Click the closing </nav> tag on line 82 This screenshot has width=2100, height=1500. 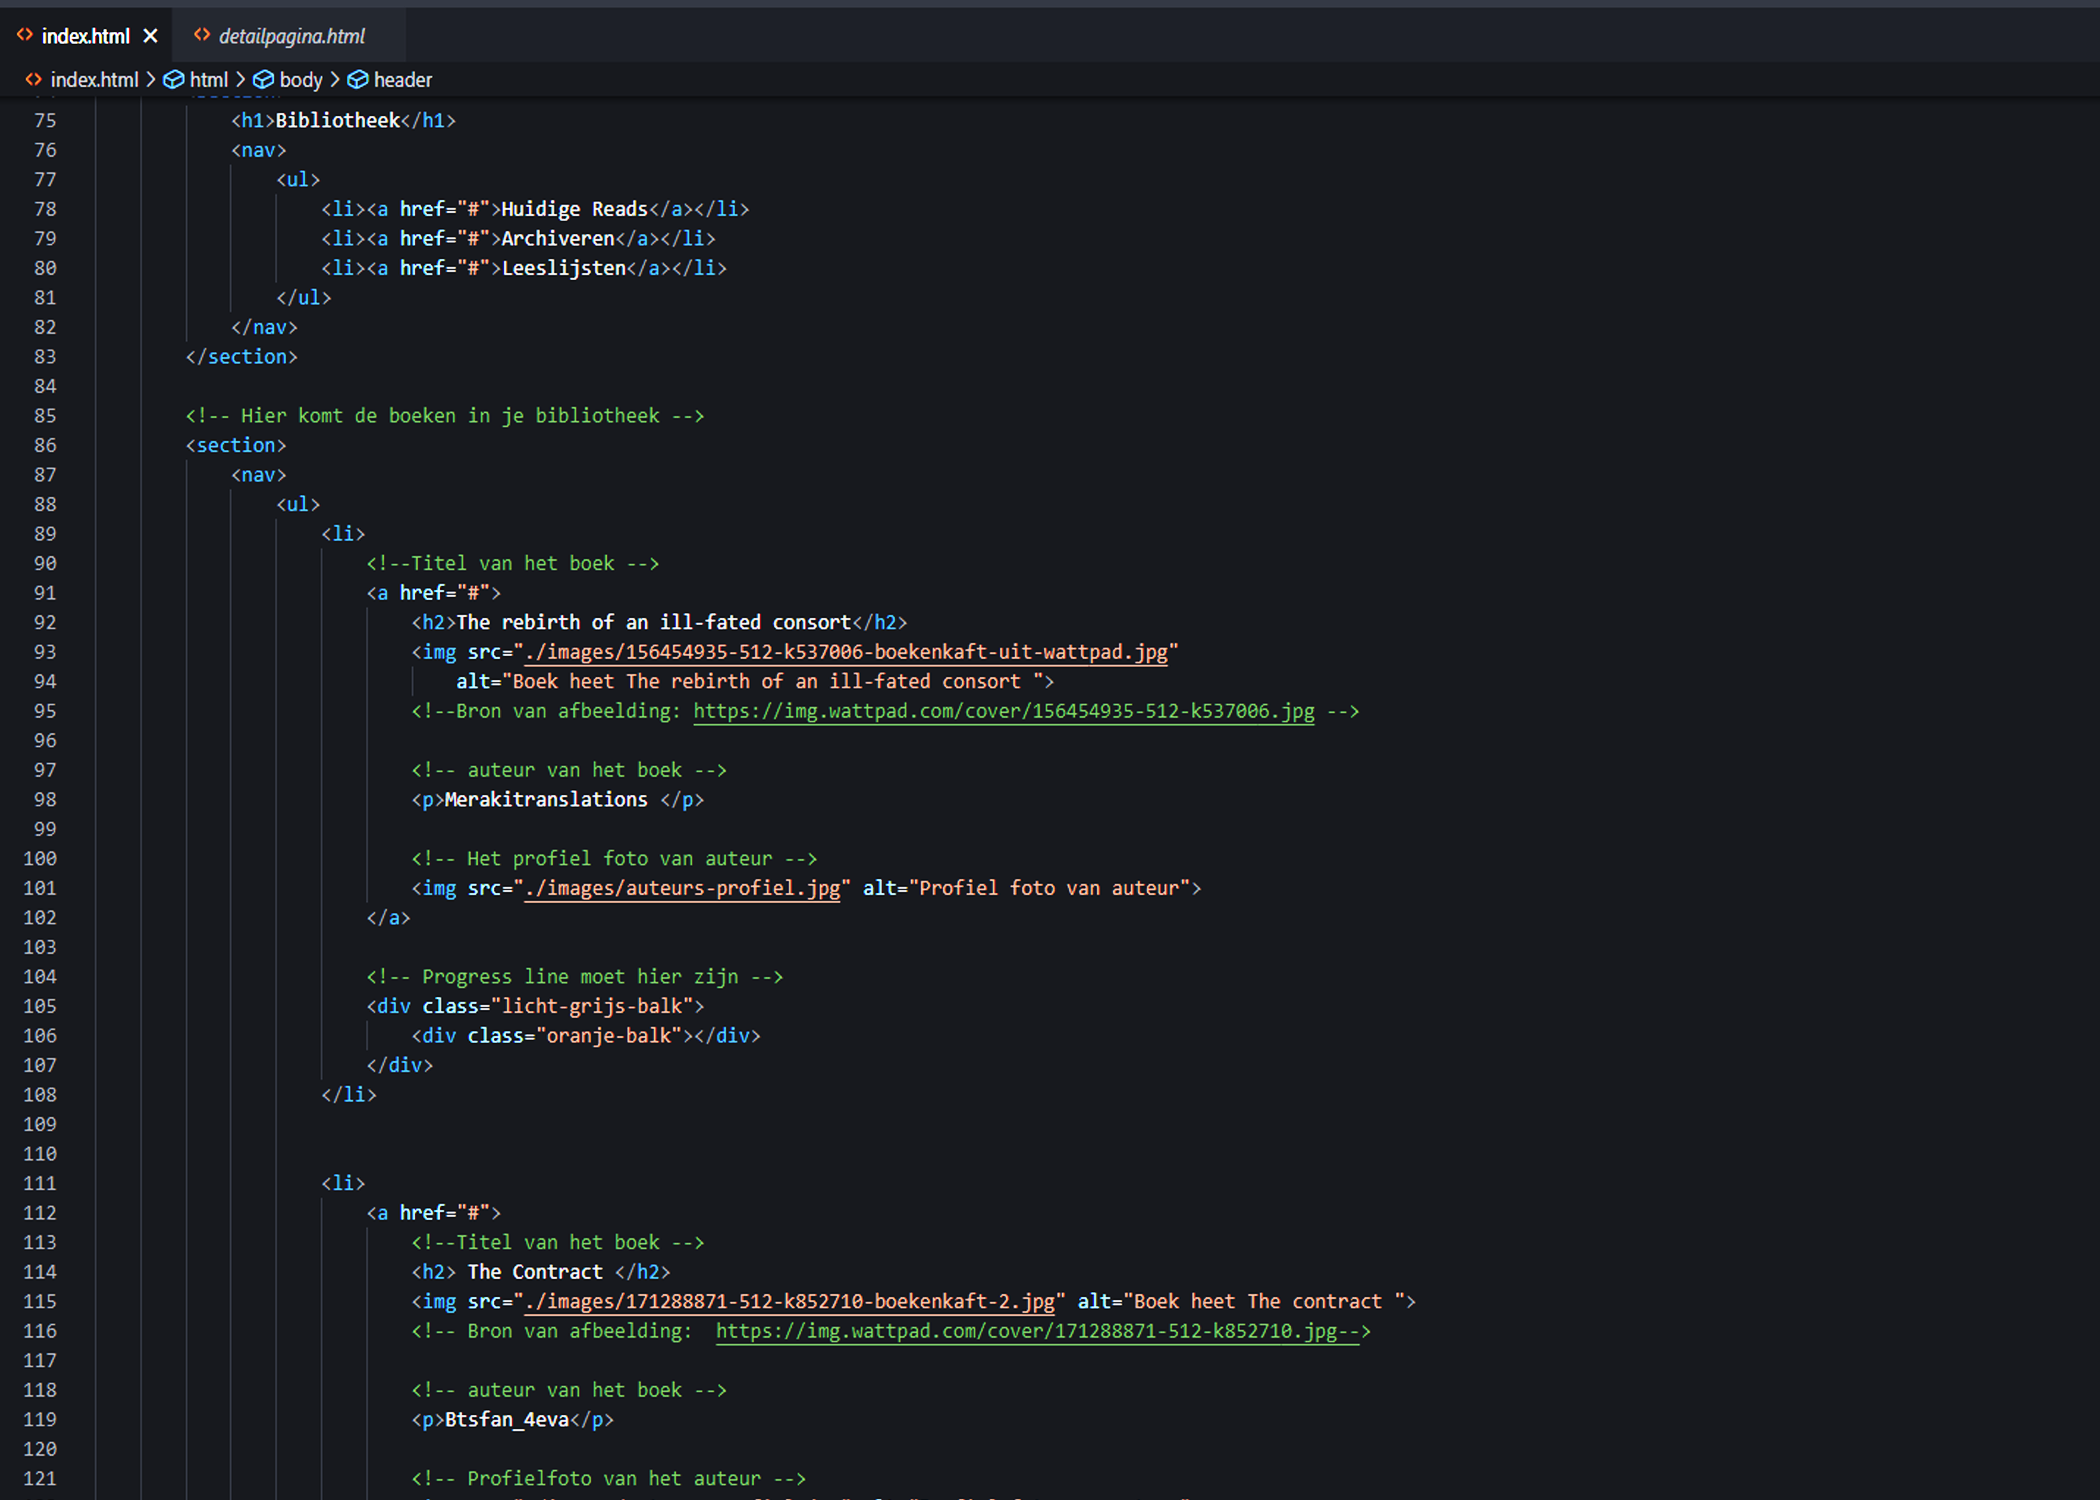coord(264,327)
